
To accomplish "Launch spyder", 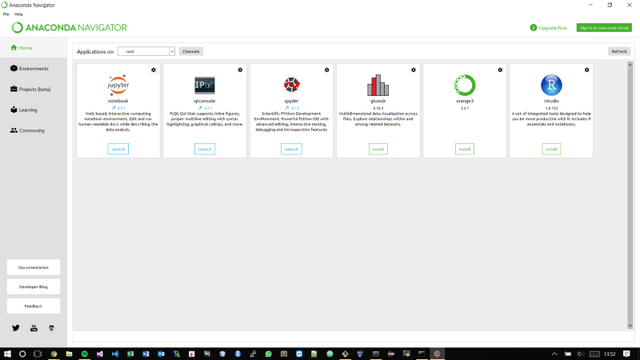I will pyautogui.click(x=291, y=149).
